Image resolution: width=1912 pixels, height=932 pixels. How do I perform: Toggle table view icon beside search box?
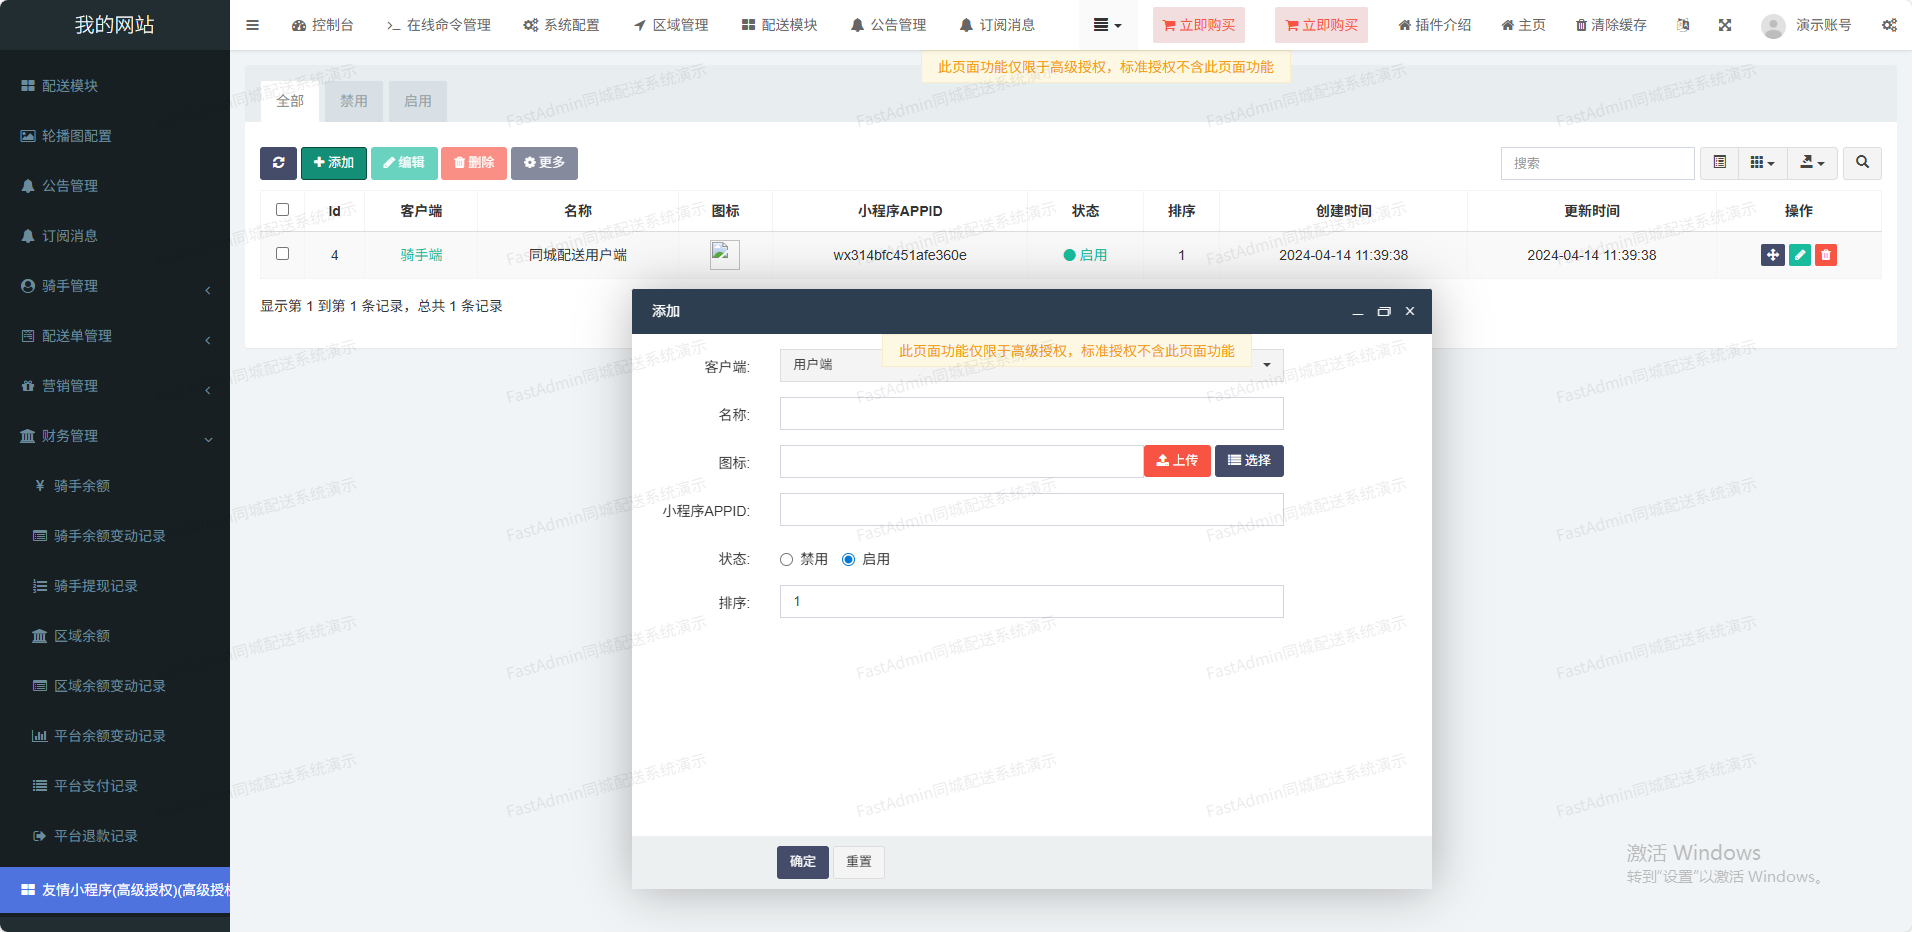1719,163
